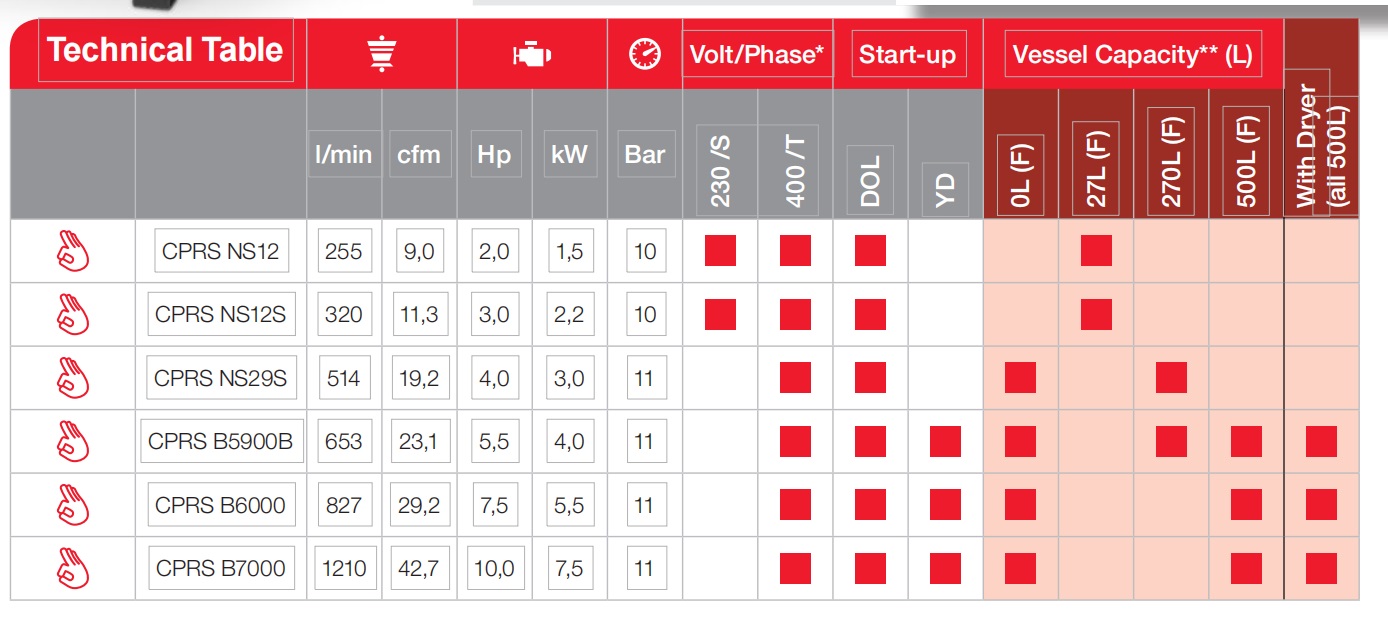Click the Volt/Phase* header label
Viewport: 1388px width, 617px height.
pos(757,55)
